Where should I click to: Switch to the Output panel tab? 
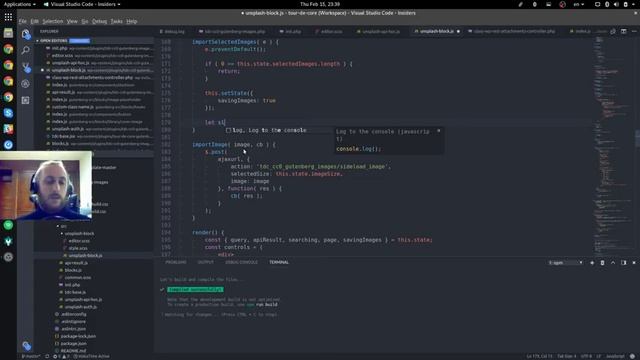(206, 262)
